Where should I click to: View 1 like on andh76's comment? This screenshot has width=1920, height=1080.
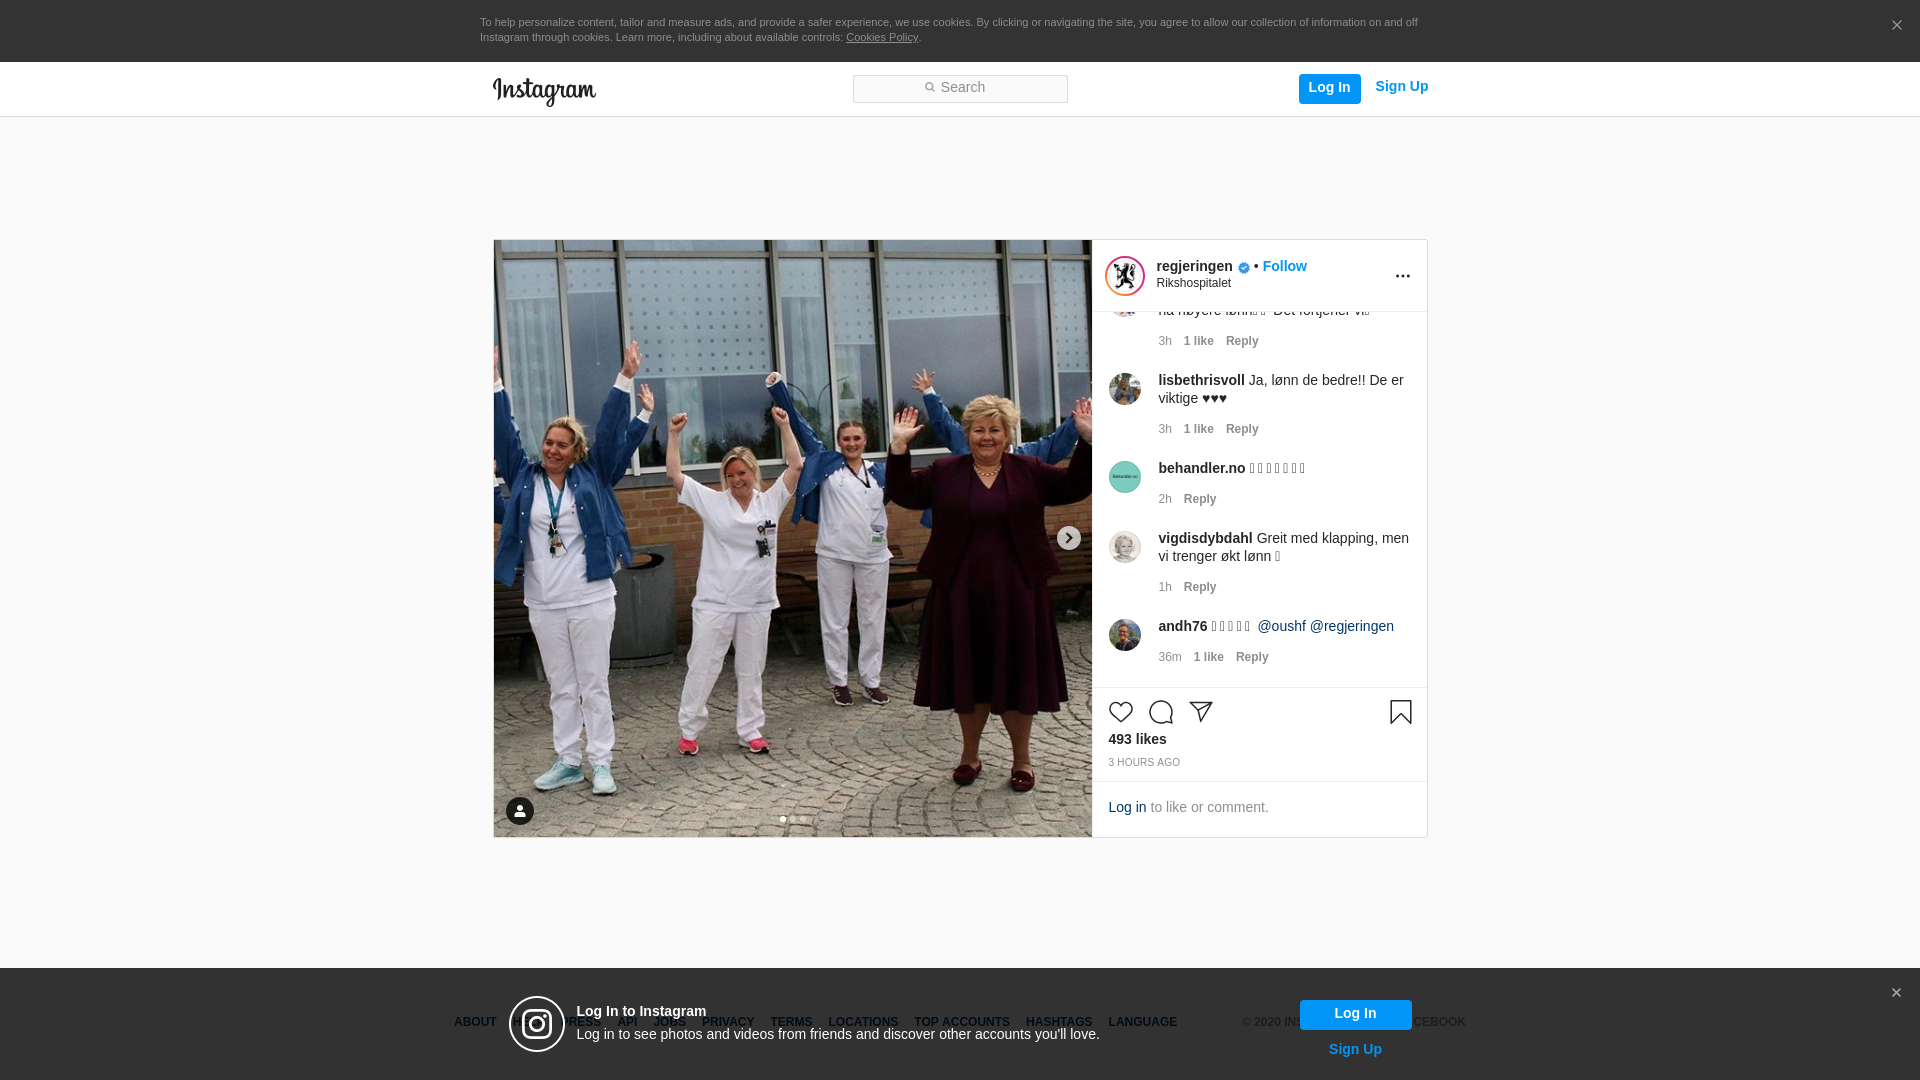pyautogui.click(x=1208, y=657)
